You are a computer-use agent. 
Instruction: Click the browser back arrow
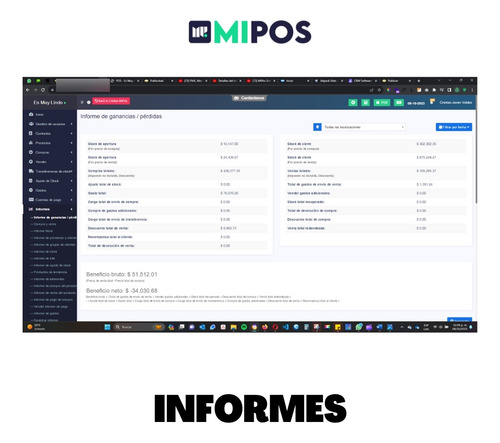[28, 90]
